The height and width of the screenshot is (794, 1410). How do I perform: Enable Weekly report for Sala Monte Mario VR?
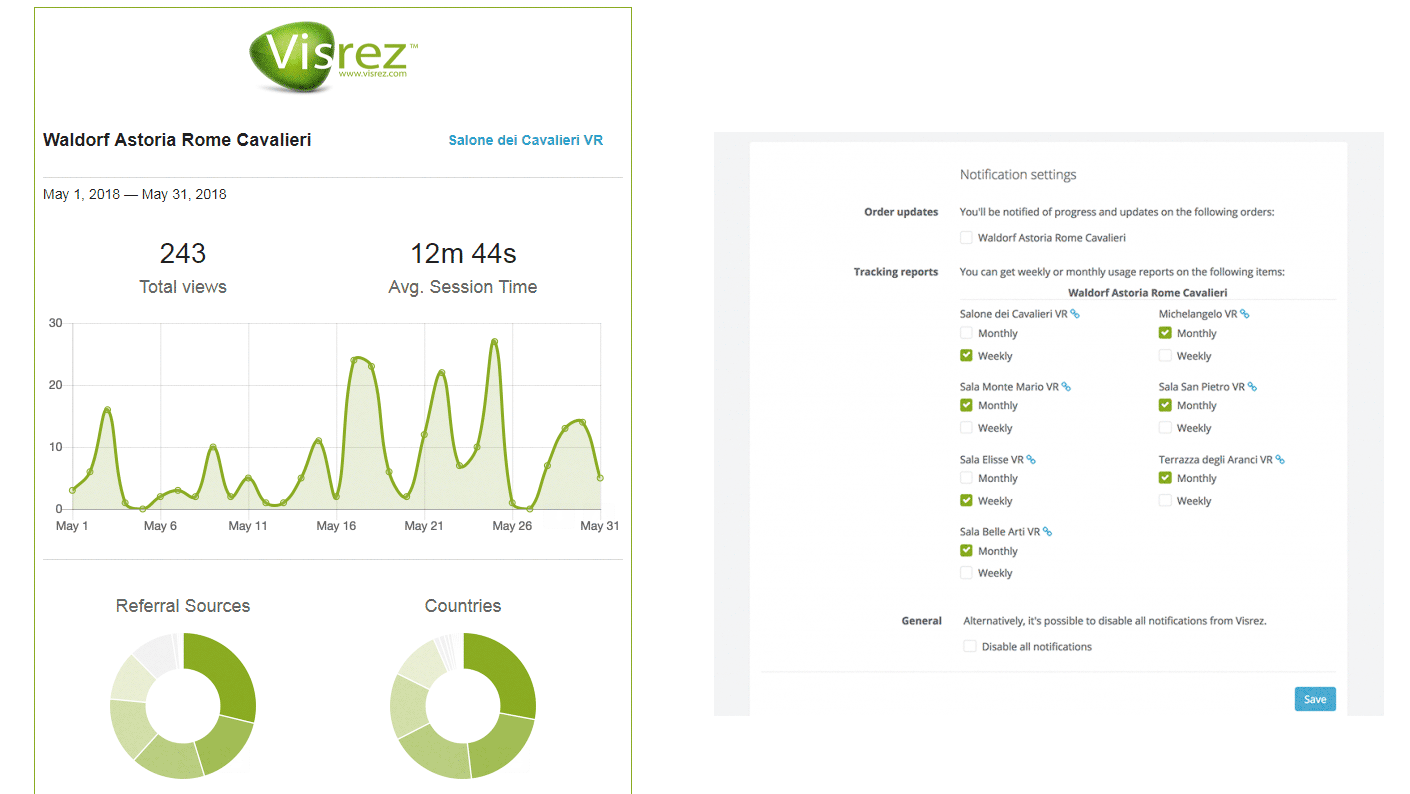click(x=966, y=428)
